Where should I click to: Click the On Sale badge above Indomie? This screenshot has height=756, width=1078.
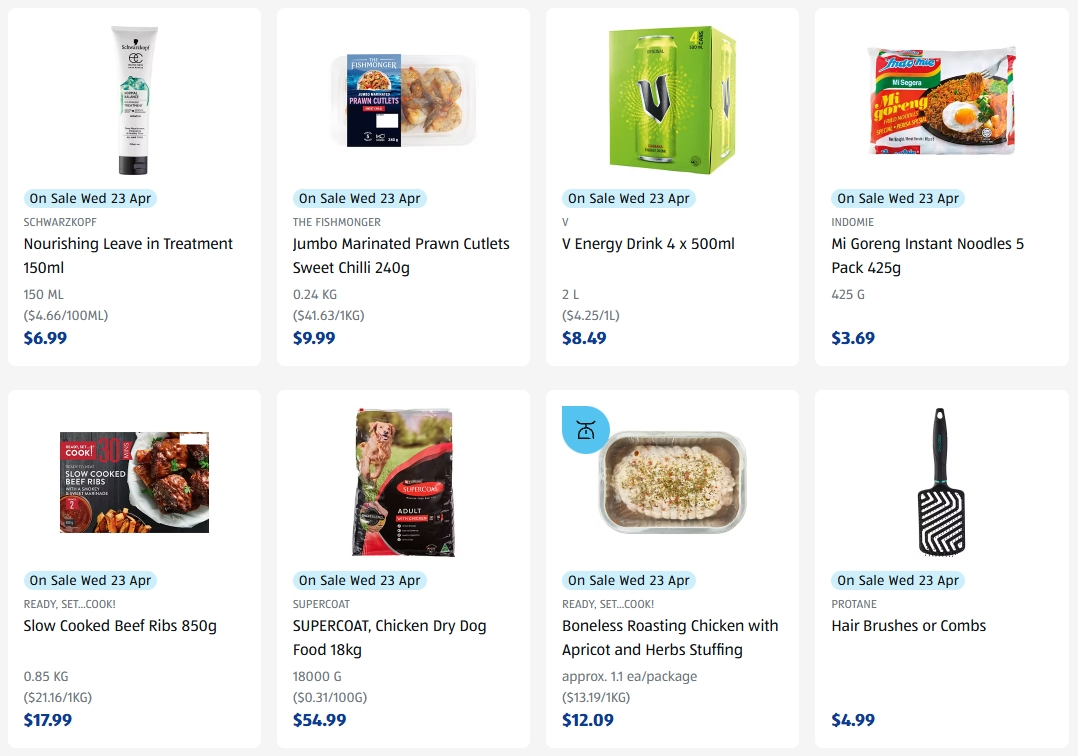897,199
